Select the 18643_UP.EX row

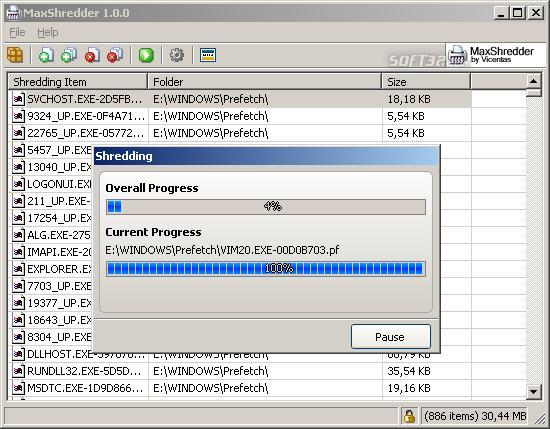pos(51,320)
